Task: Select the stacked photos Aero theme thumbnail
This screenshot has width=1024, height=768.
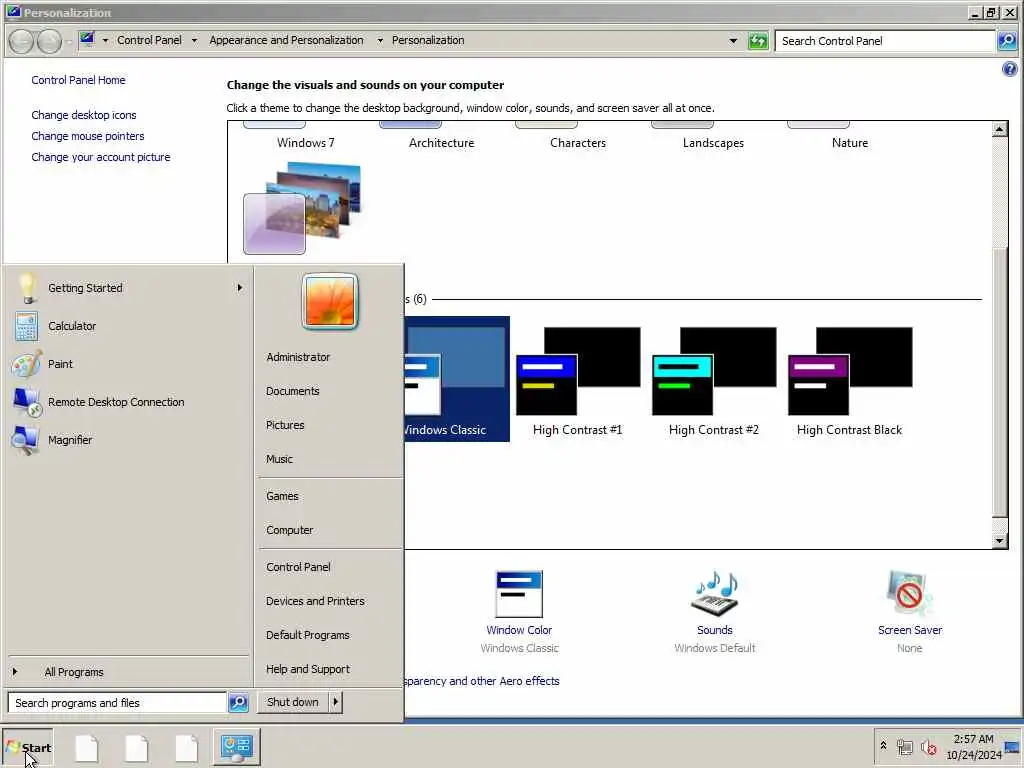Action: (x=302, y=208)
